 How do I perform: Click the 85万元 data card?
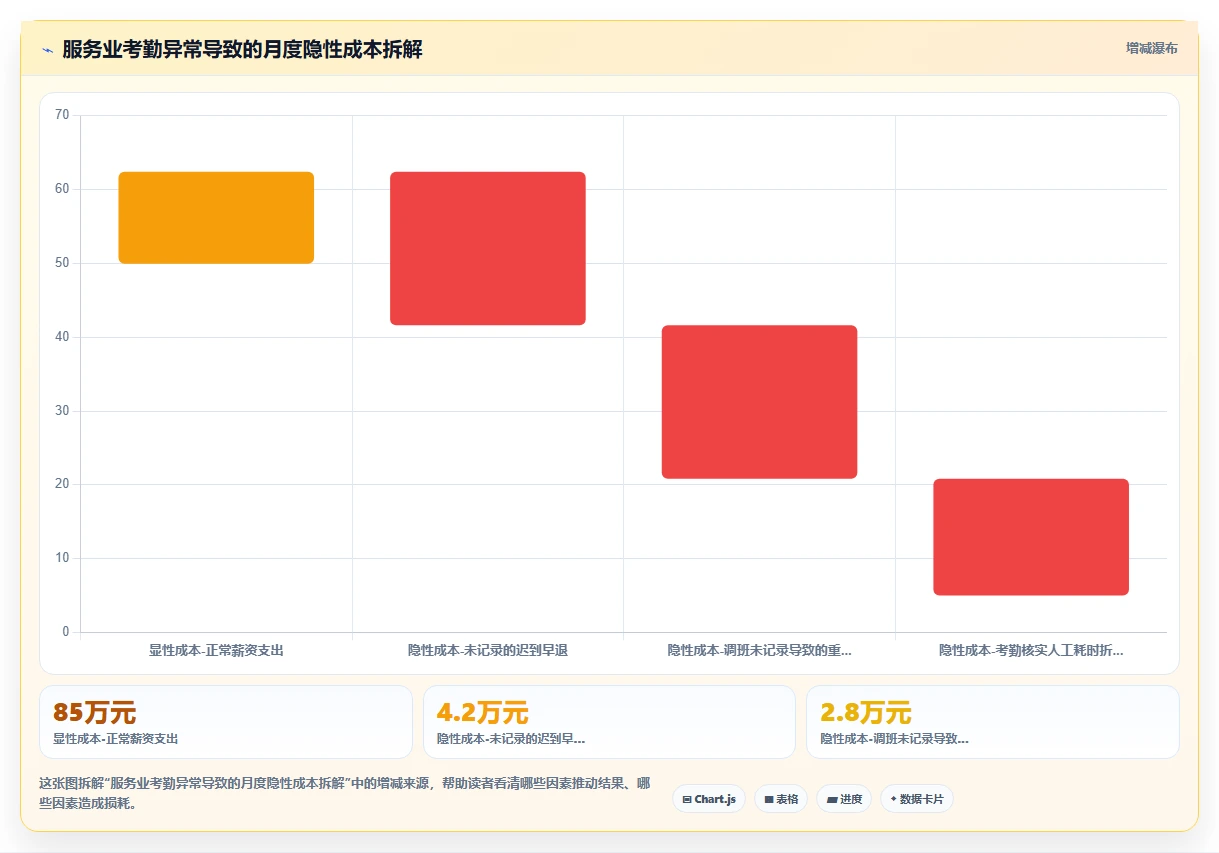coord(226,722)
